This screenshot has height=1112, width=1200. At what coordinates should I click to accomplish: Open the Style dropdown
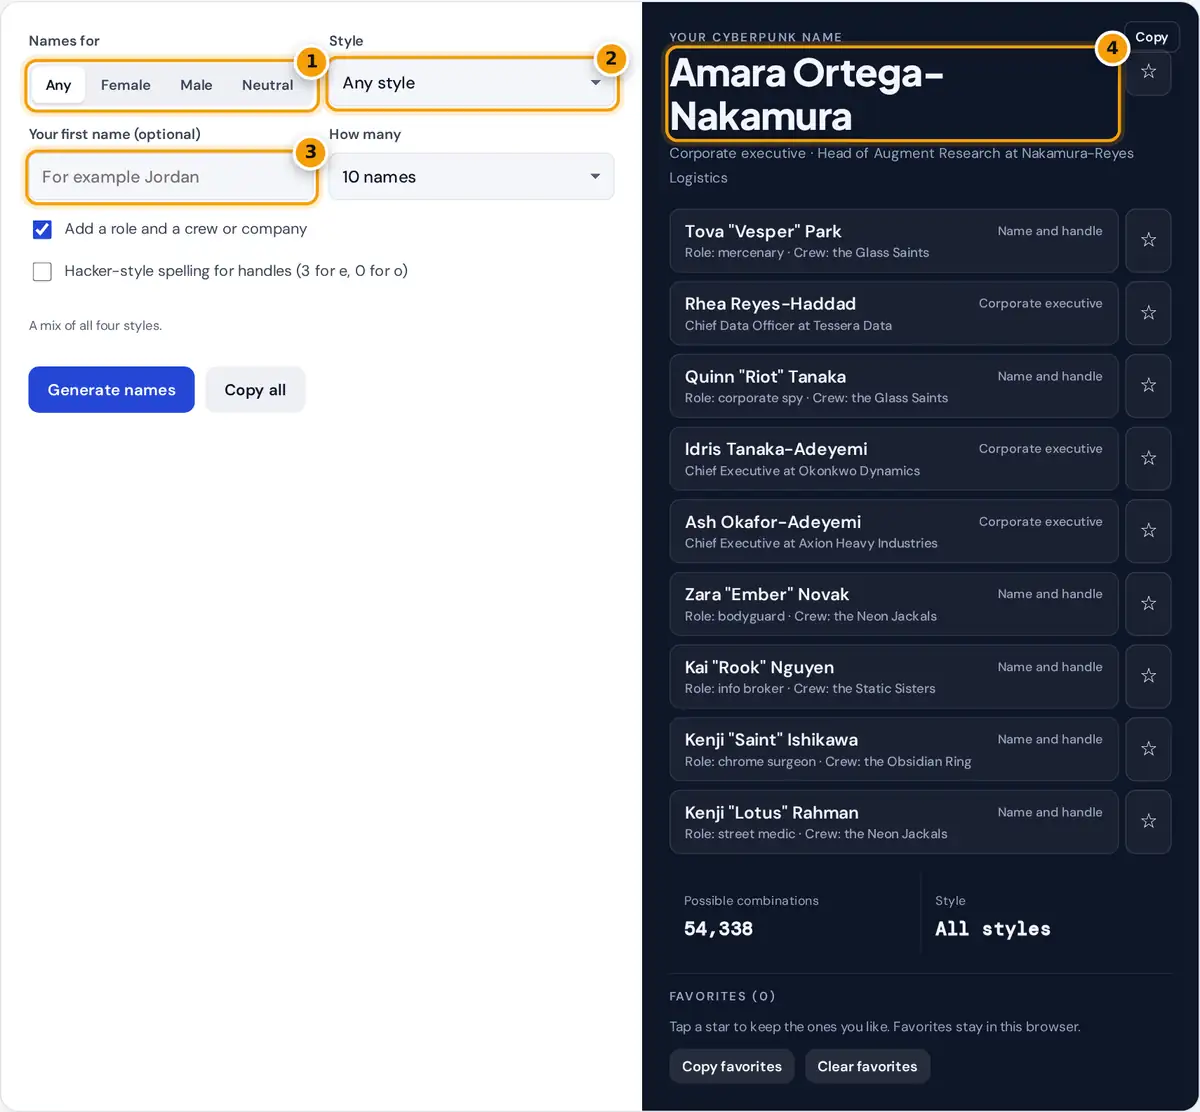point(471,83)
